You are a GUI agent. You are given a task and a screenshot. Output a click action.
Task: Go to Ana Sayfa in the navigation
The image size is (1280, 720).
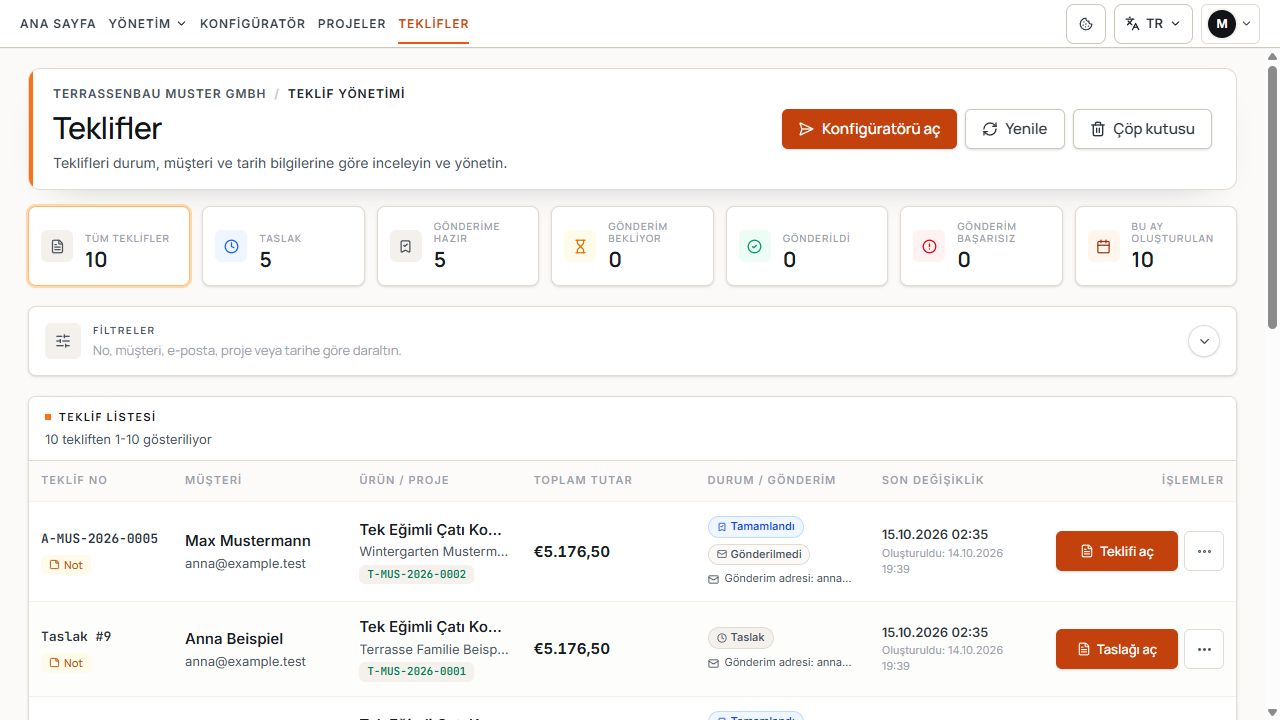(58, 24)
